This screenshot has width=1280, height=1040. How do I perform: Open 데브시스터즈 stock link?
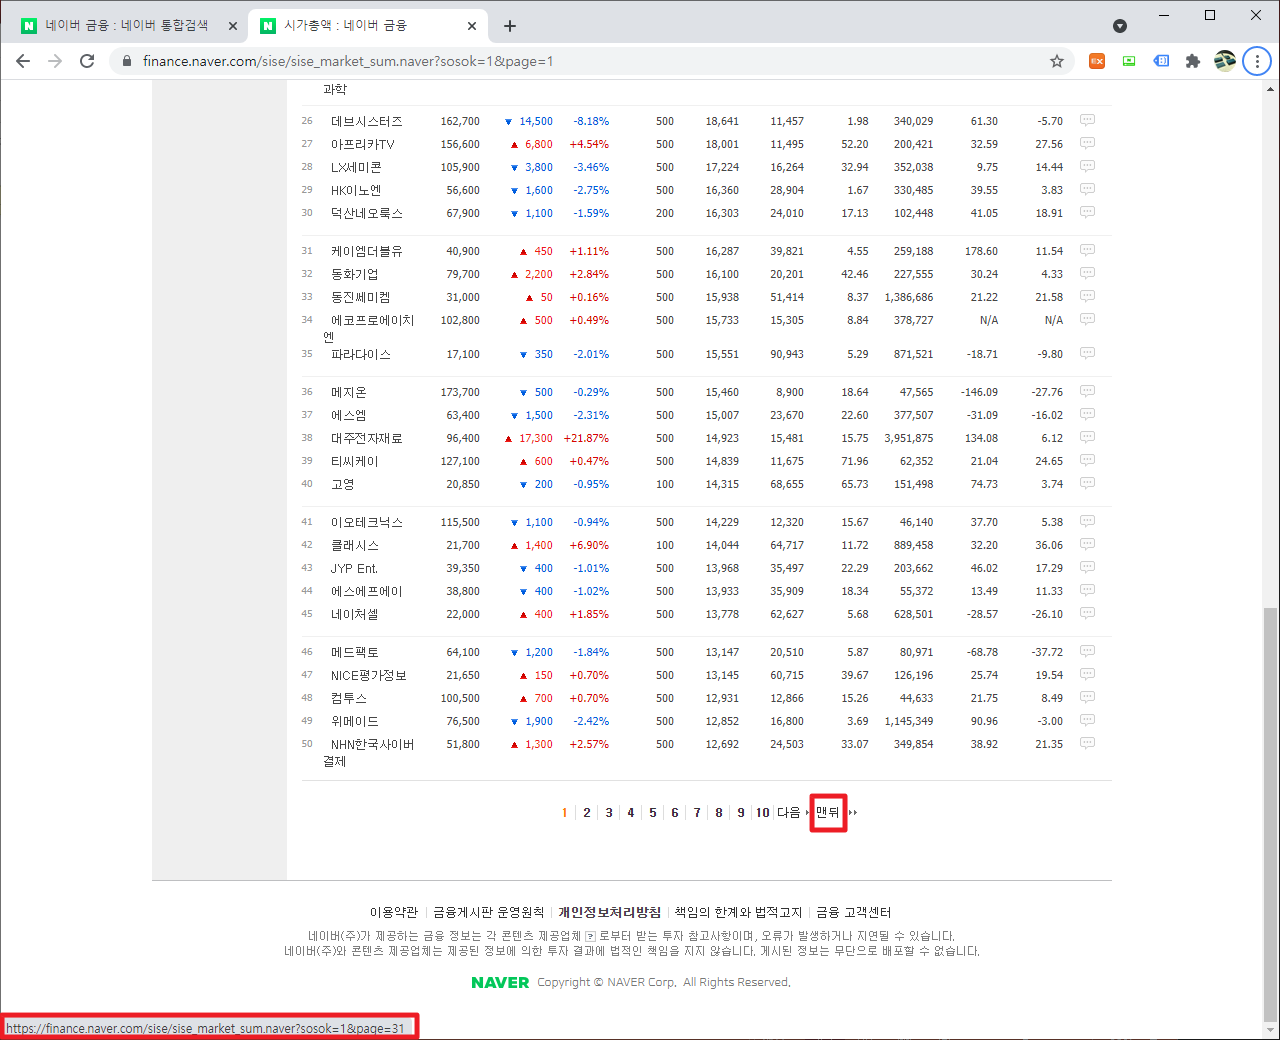(366, 121)
